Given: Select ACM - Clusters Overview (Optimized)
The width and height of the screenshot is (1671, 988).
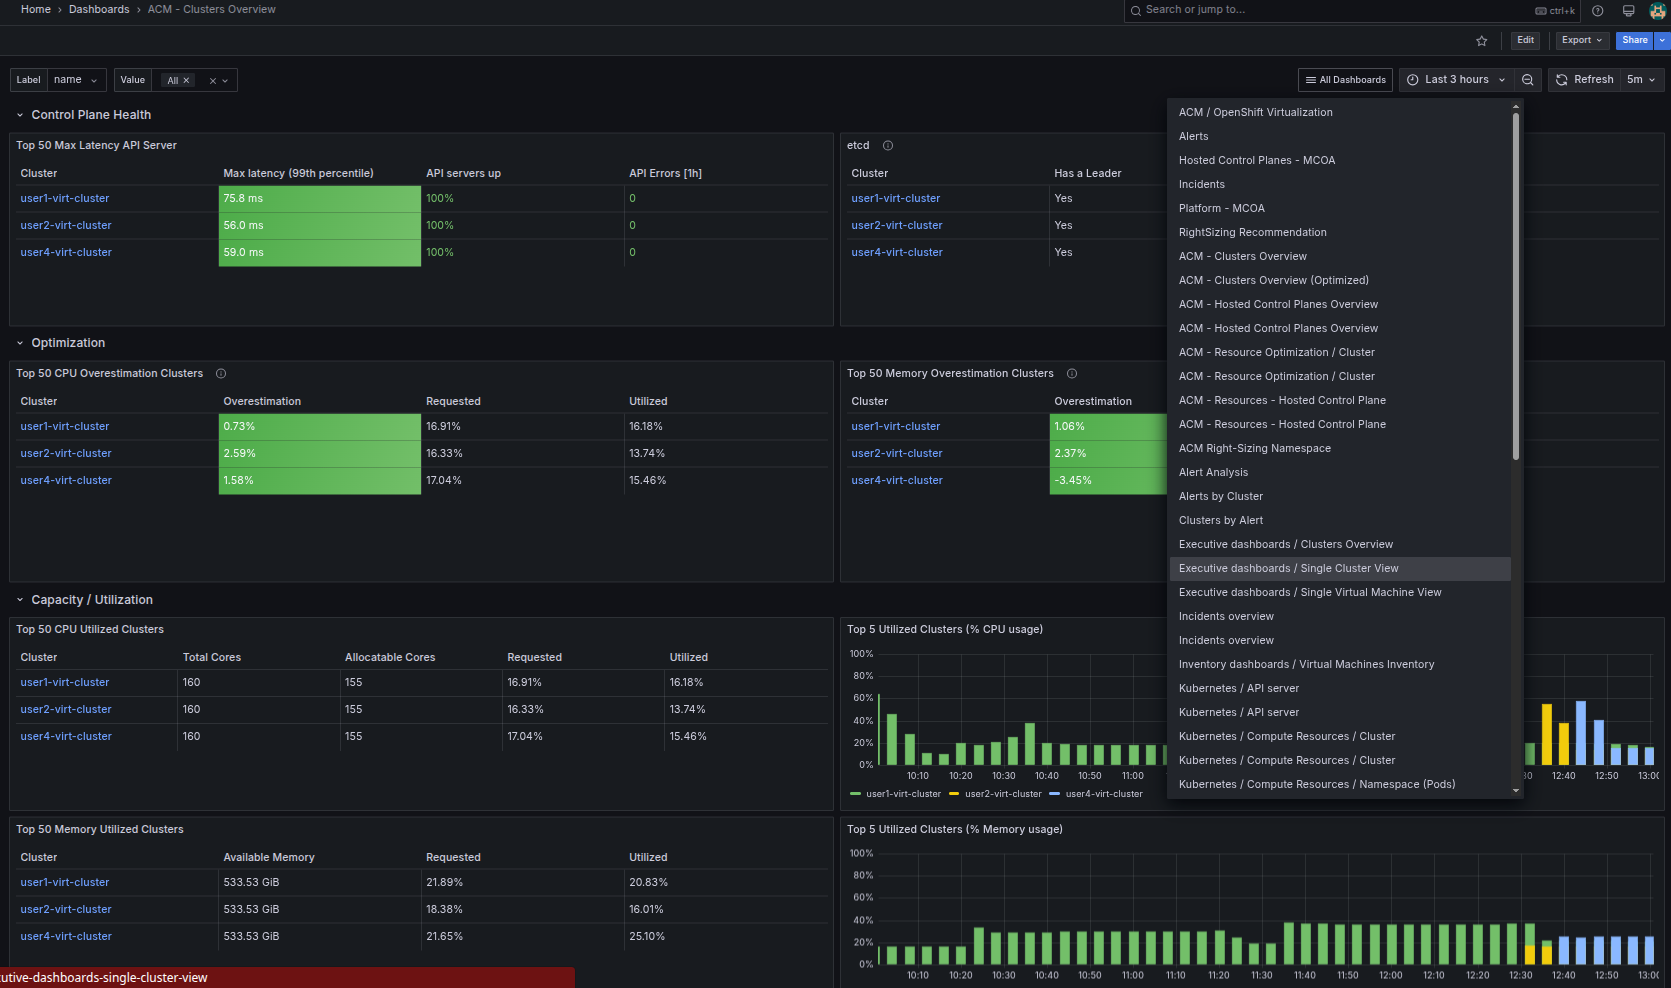Looking at the screenshot, I should click(1340, 281).
